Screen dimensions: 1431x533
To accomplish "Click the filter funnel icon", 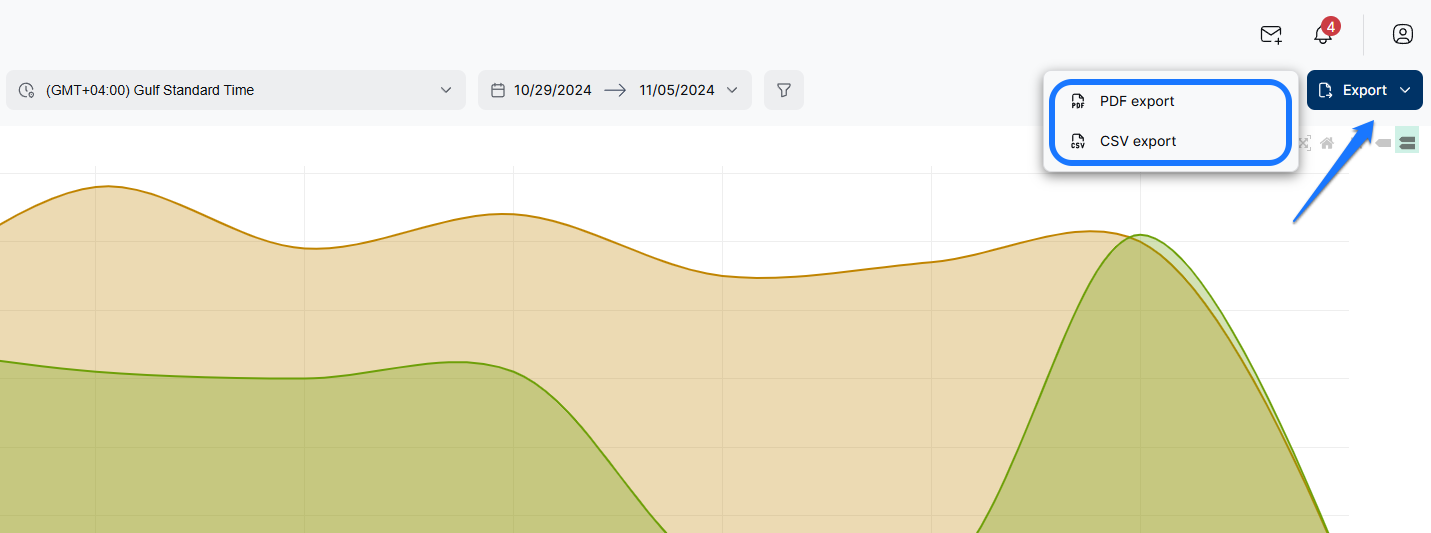I will (784, 90).
